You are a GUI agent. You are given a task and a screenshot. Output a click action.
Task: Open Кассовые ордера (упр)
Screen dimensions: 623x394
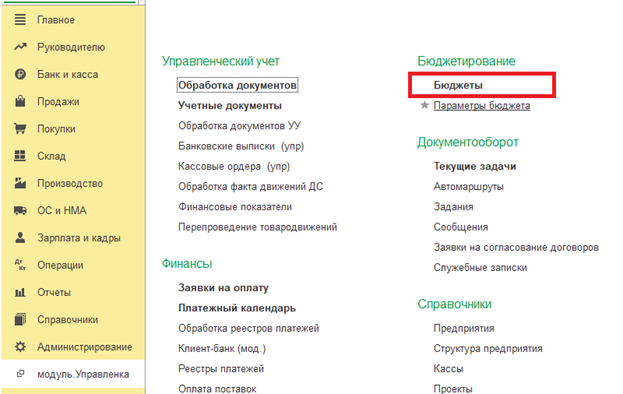pyautogui.click(x=234, y=166)
